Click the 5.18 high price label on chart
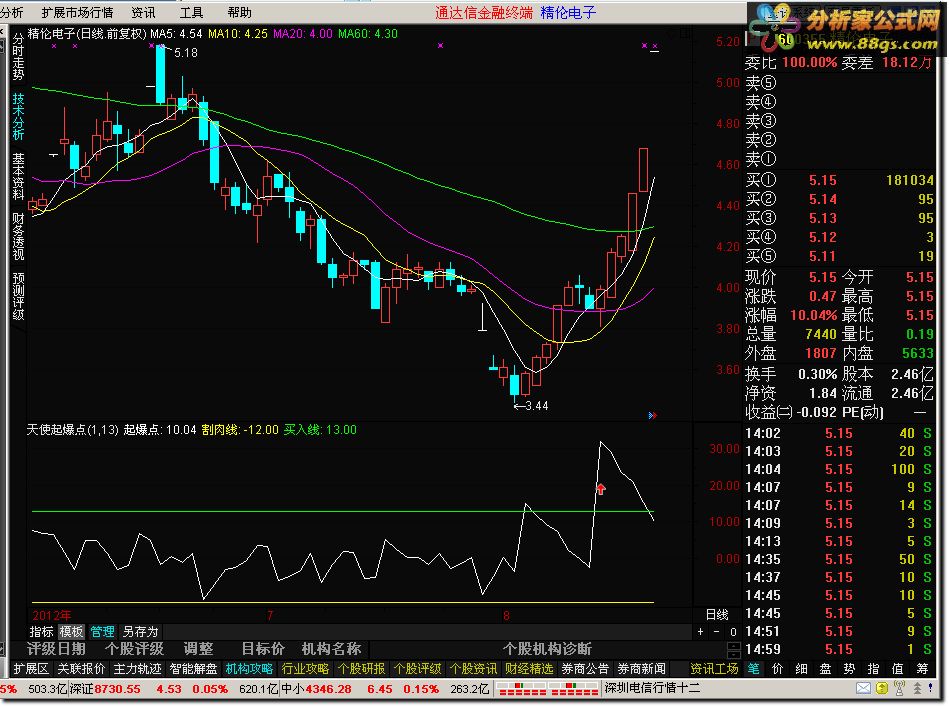The image size is (949, 706). coord(186,53)
